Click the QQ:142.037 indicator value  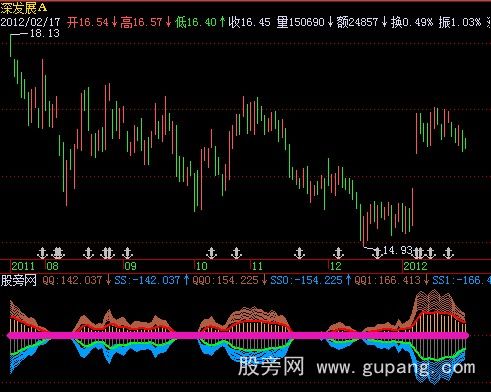(x=72, y=280)
